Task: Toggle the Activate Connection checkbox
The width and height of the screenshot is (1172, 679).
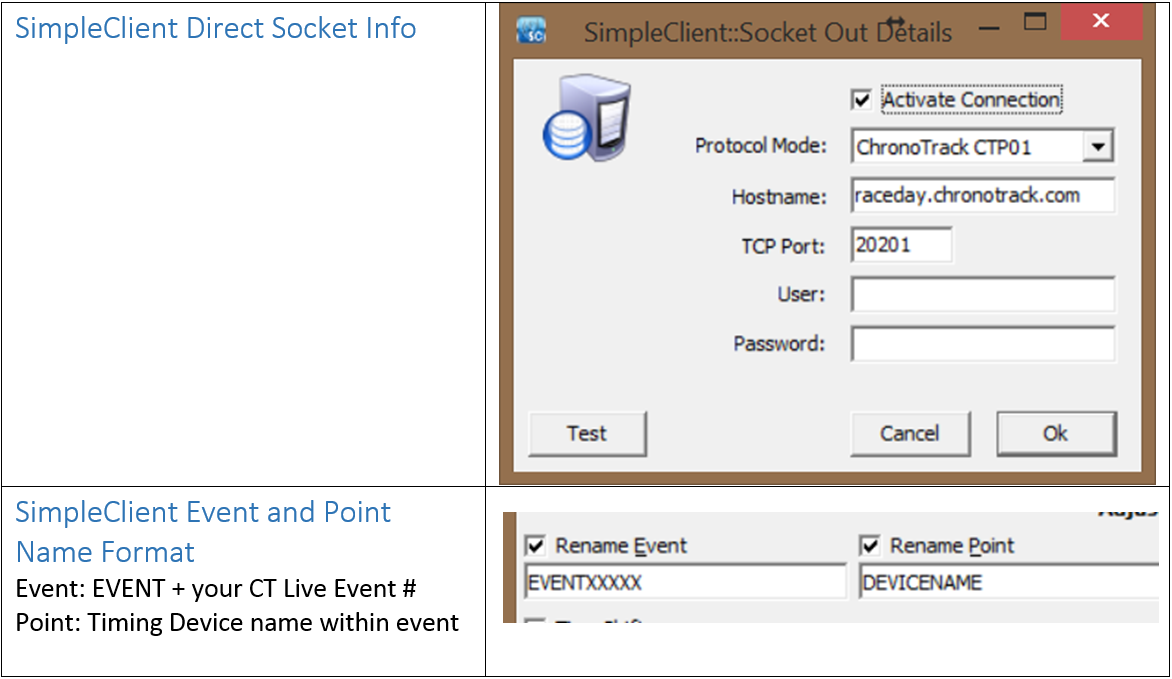Action: click(861, 99)
